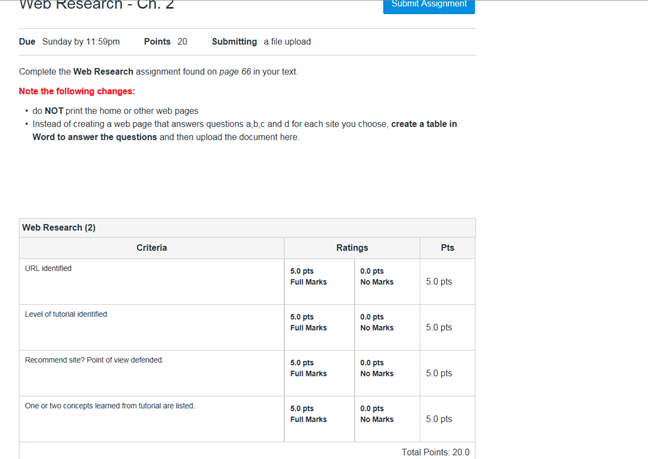Choose No Marks rating for 'Level of tutorial identified'
This screenshot has width=648, height=459.
point(376,323)
